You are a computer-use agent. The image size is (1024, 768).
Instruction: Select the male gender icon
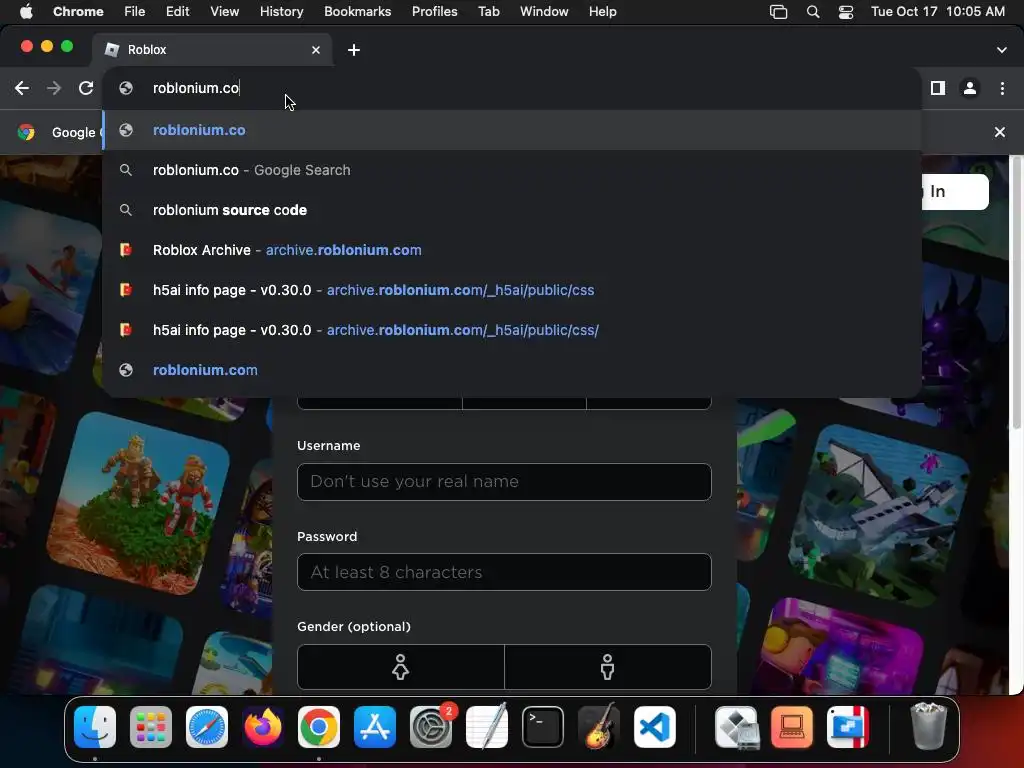[x=607, y=667]
